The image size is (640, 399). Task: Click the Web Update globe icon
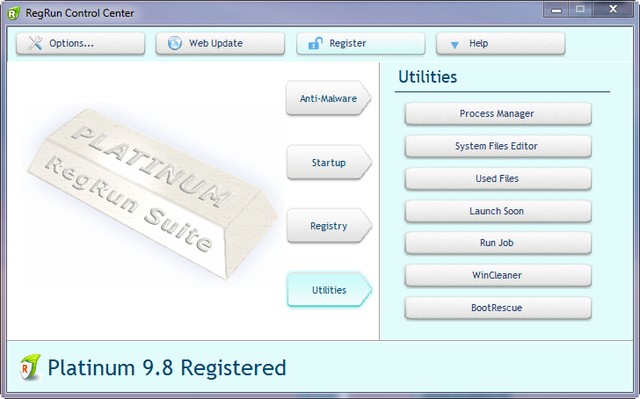(175, 43)
